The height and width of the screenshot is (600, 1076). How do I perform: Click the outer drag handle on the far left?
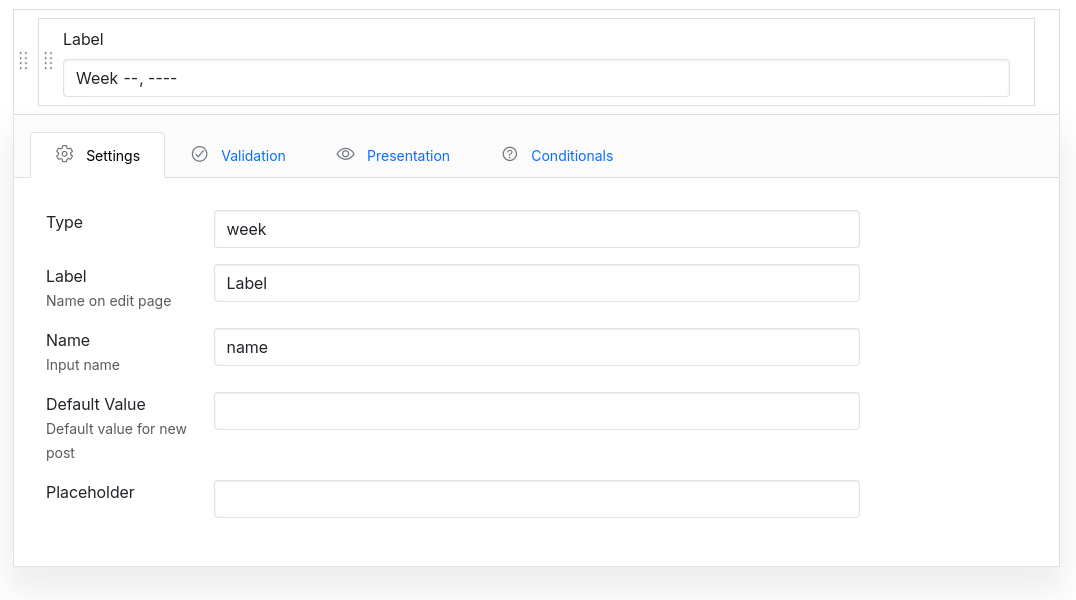[x=24, y=61]
